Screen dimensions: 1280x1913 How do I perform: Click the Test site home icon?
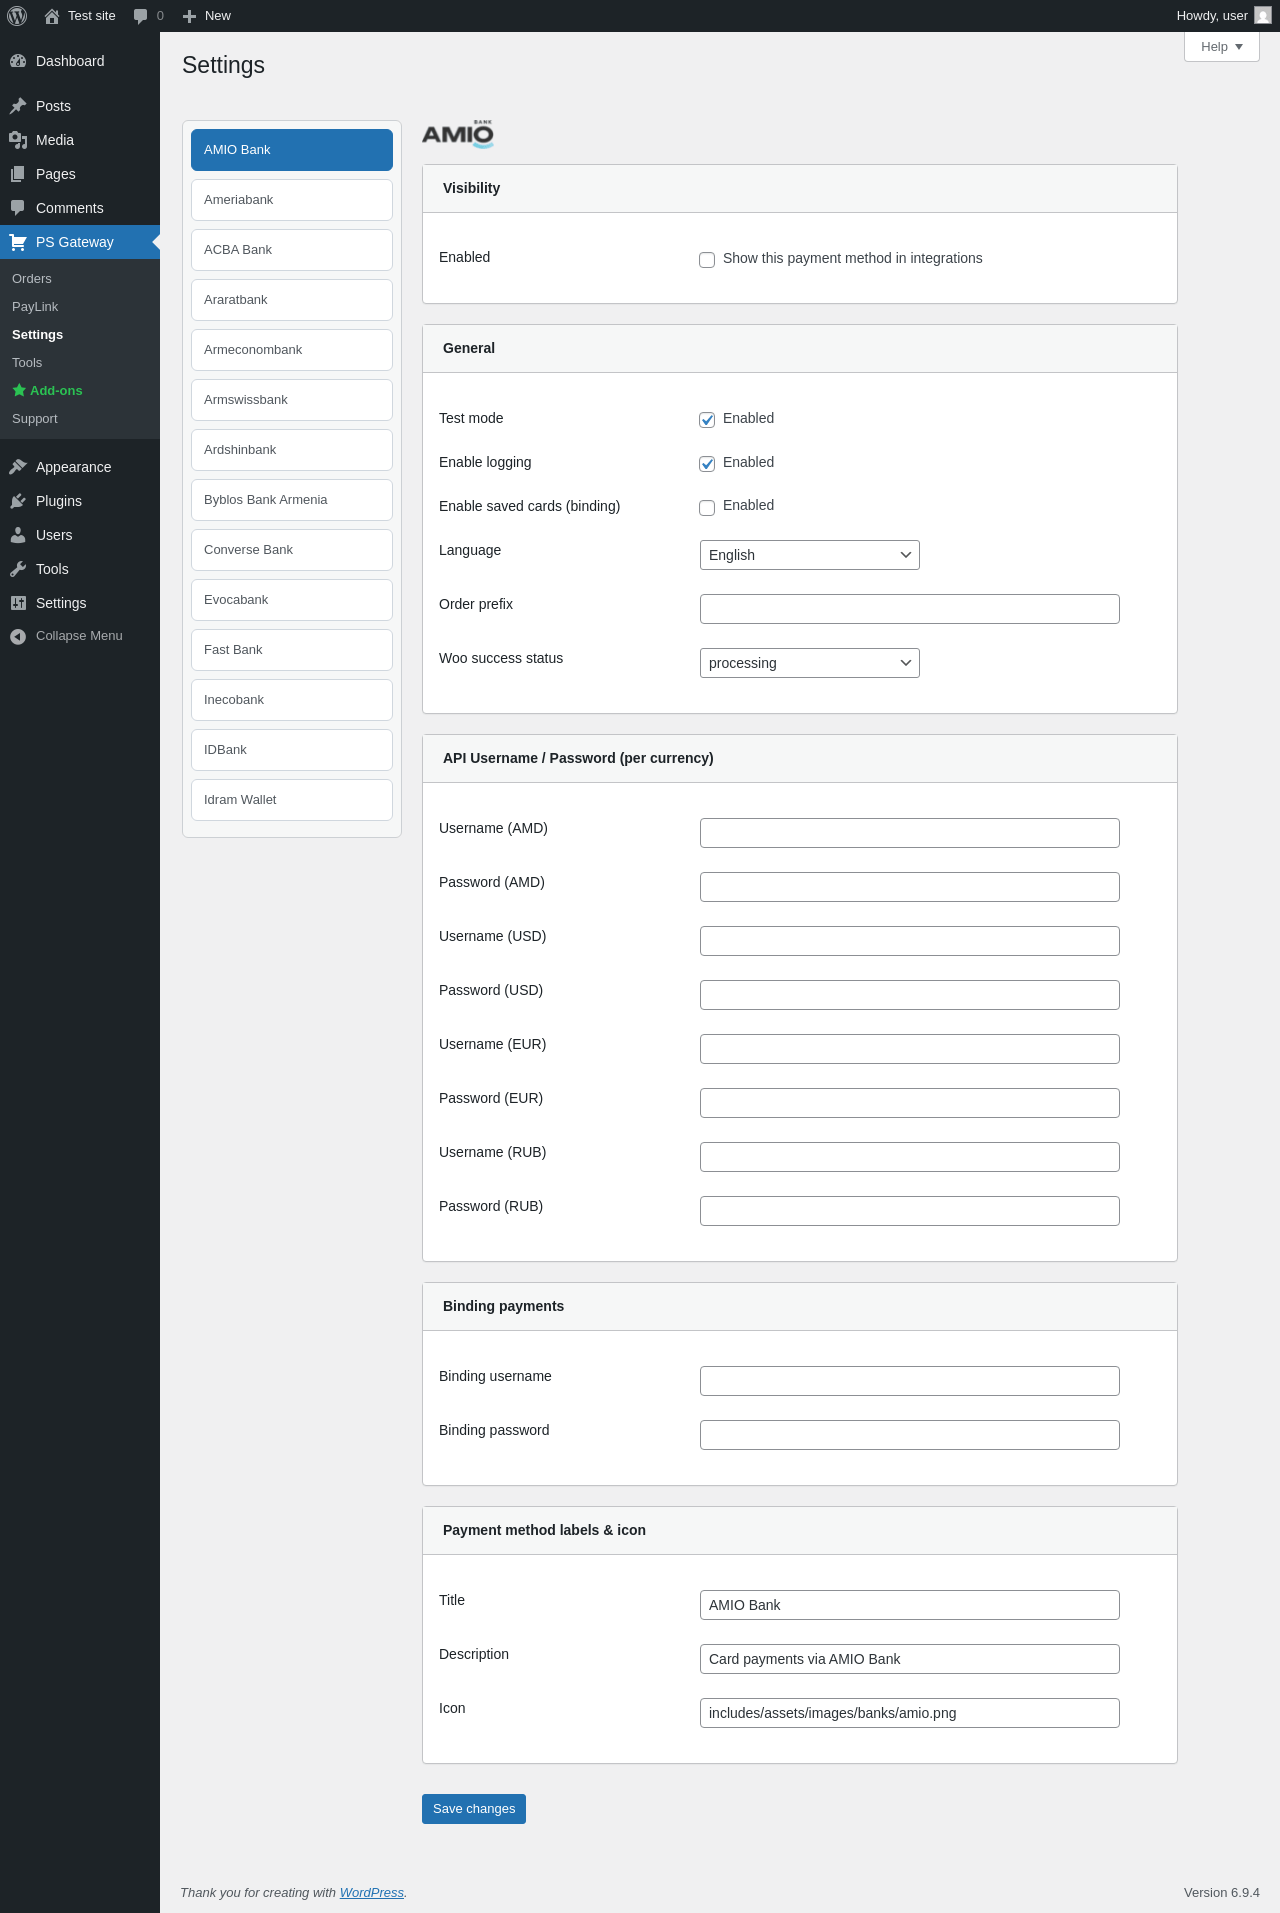click(52, 16)
